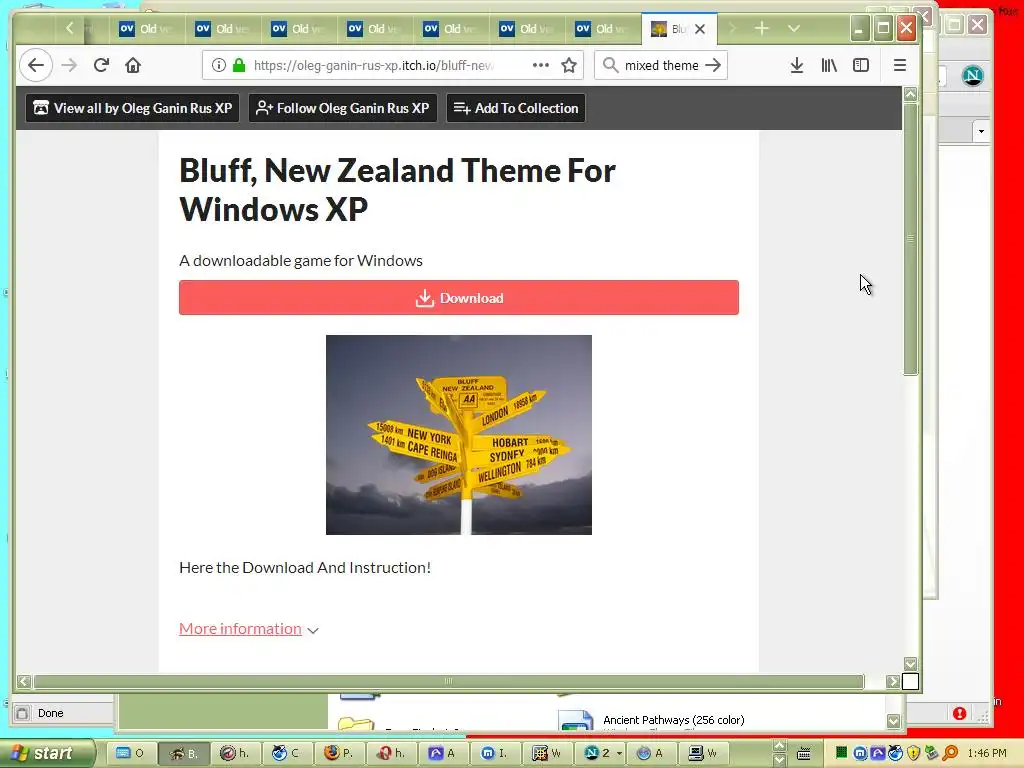Click the mixed theme search field
This screenshot has height=768, width=1024.
click(x=661, y=65)
